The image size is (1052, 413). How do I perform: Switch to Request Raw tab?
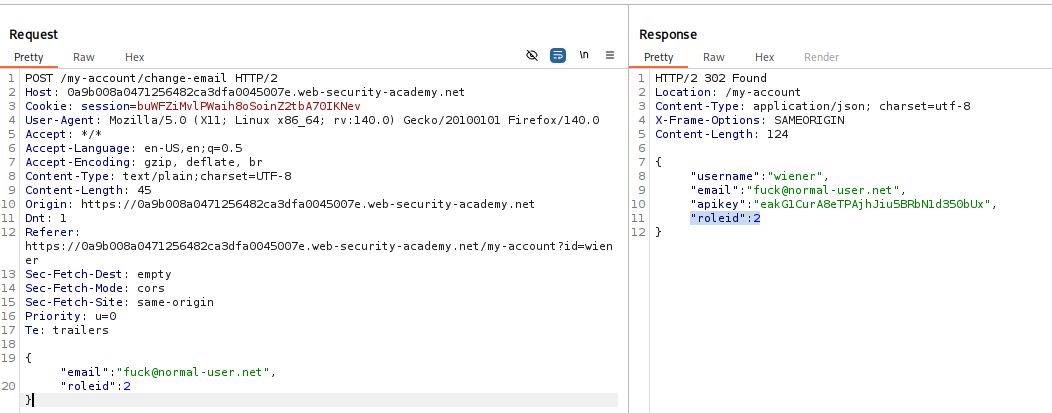[x=84, y=57]
